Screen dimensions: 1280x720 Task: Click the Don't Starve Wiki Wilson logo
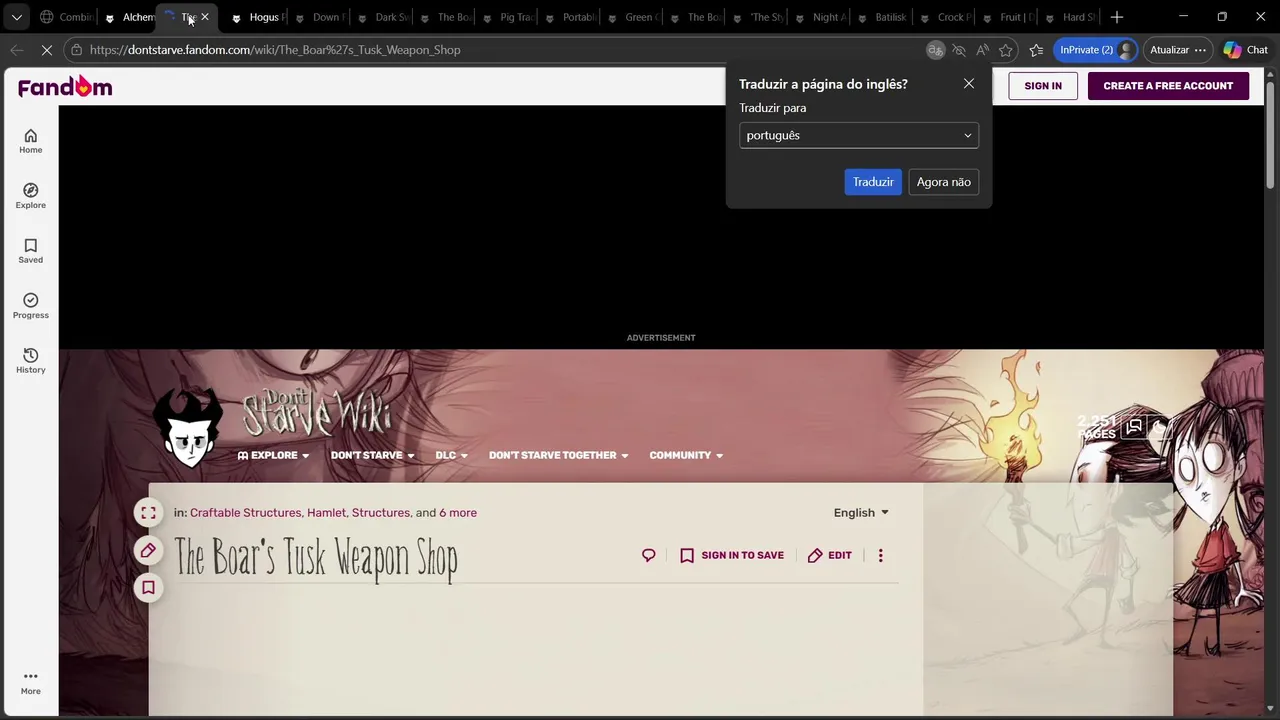coord(189,429)
